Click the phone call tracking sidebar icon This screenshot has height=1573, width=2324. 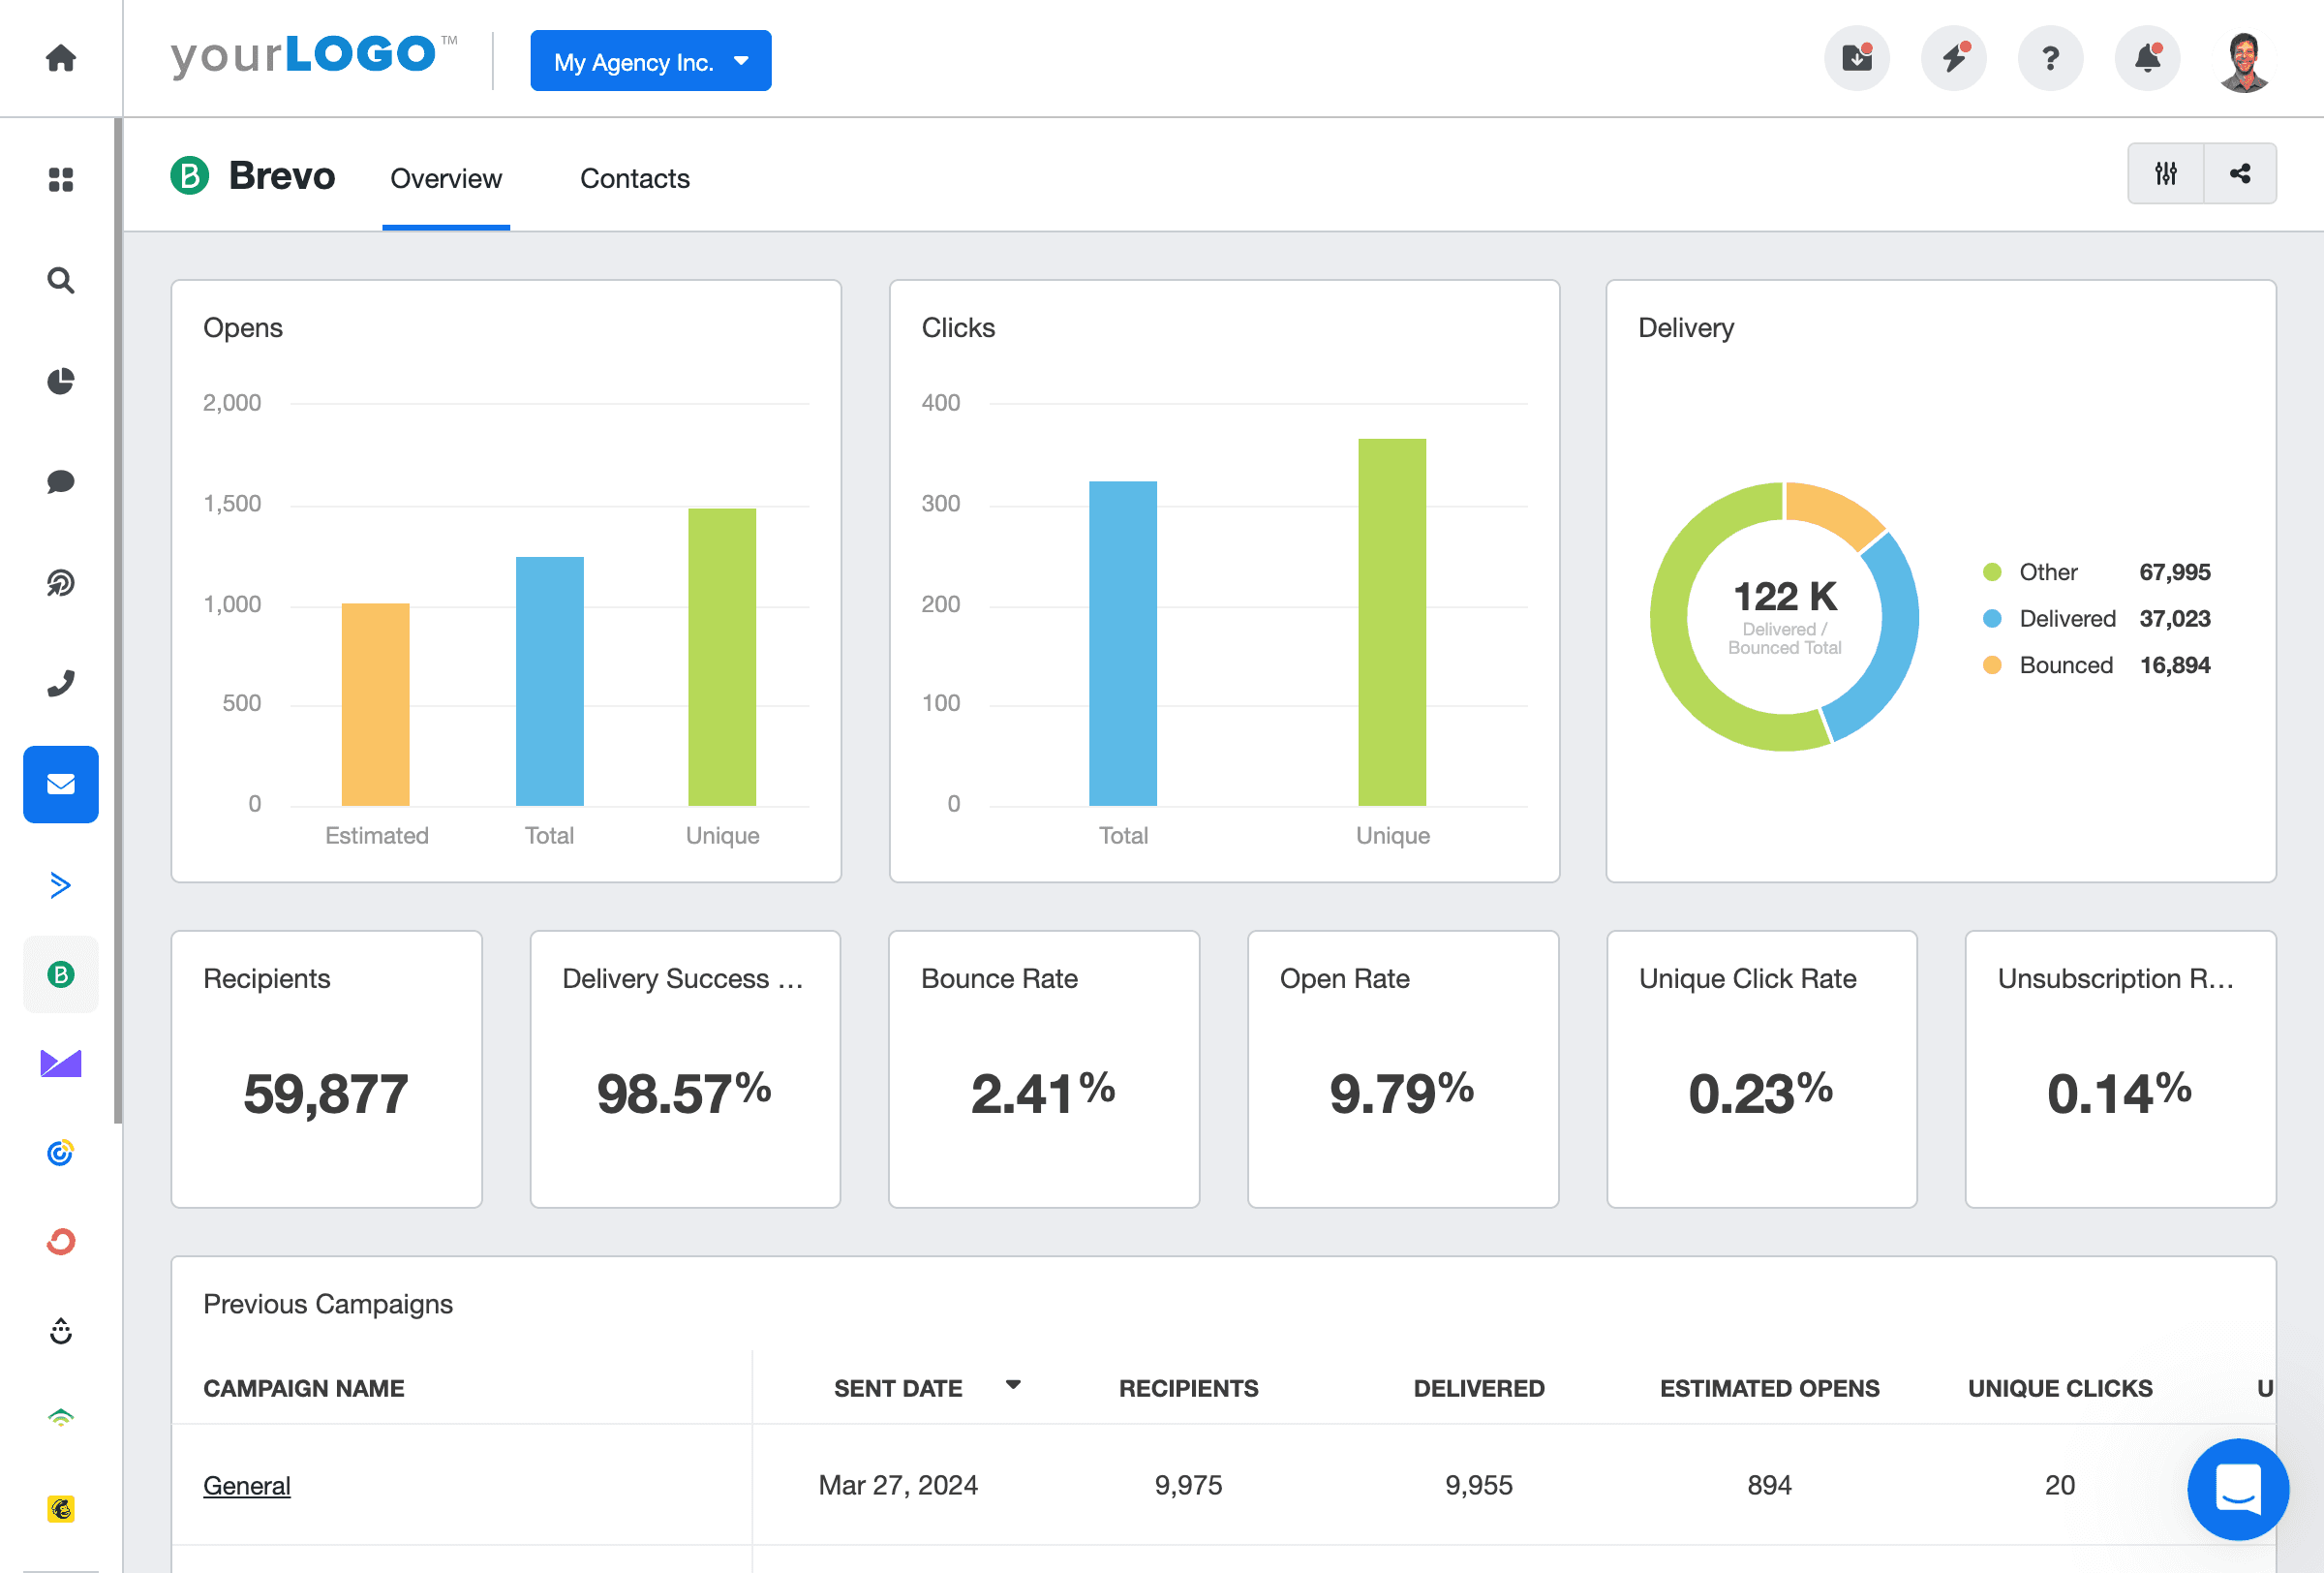pos(61,684)
